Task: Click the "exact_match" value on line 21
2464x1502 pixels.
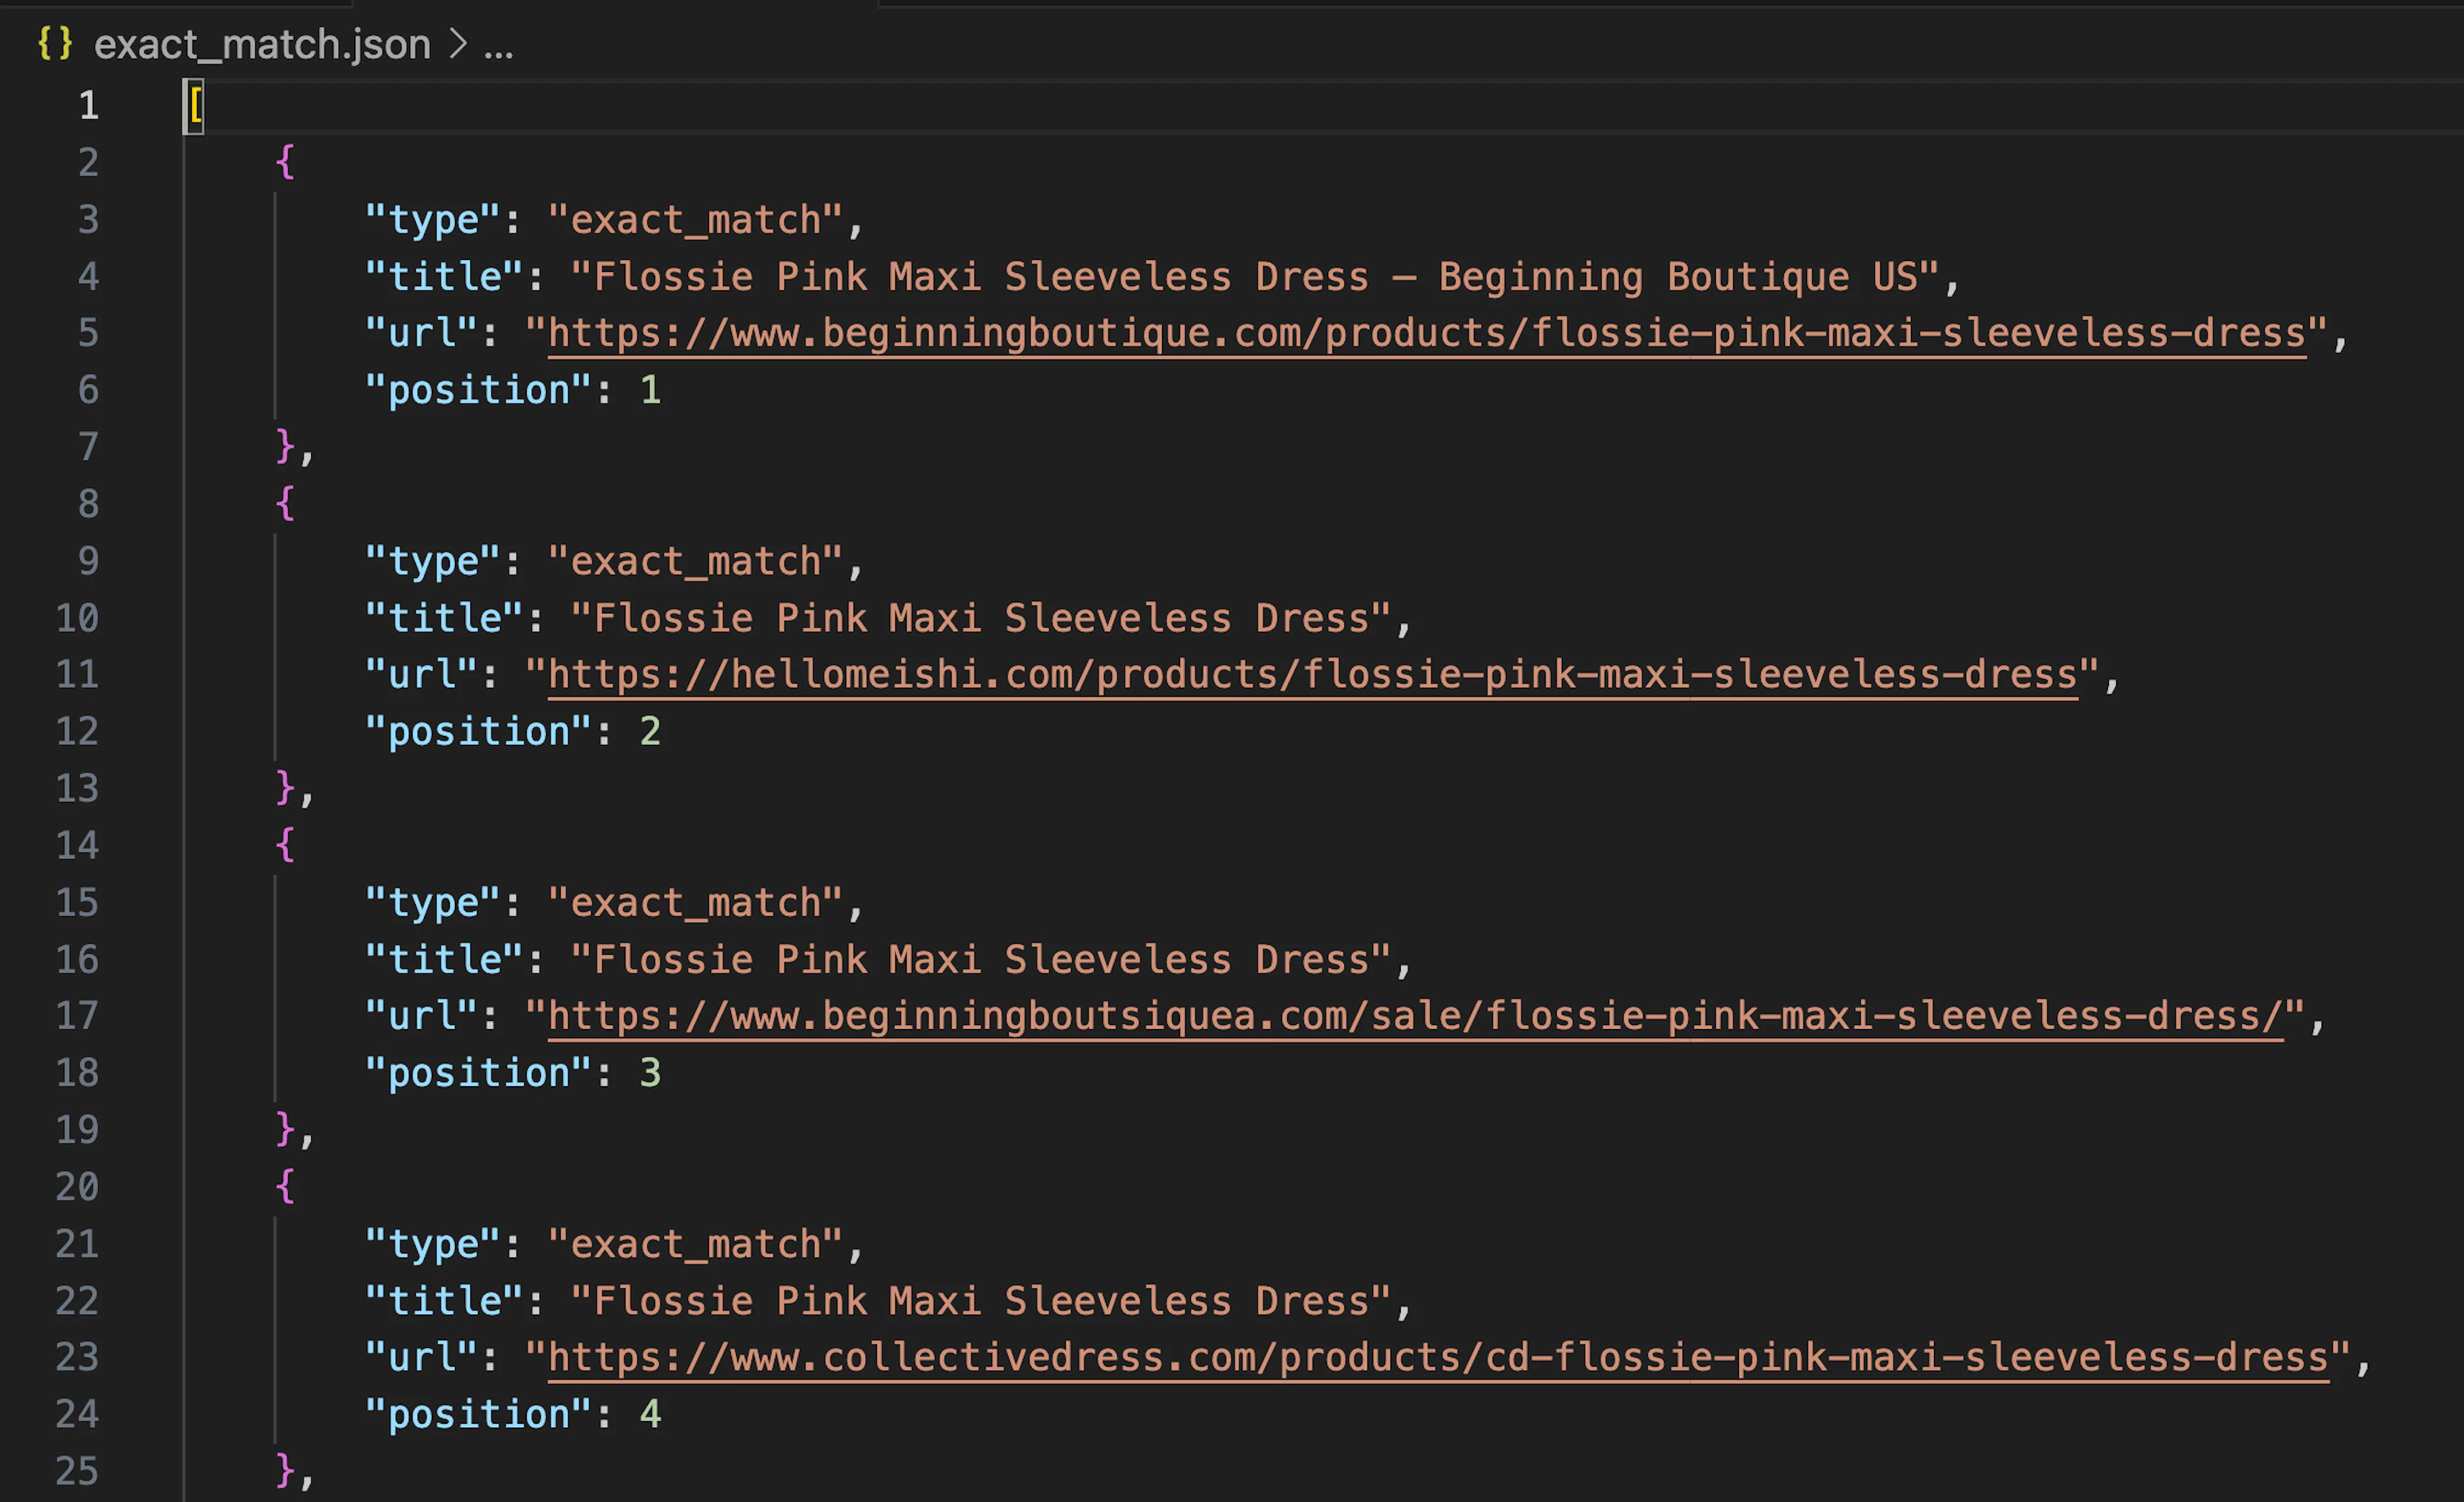Action: (696, 1245)
